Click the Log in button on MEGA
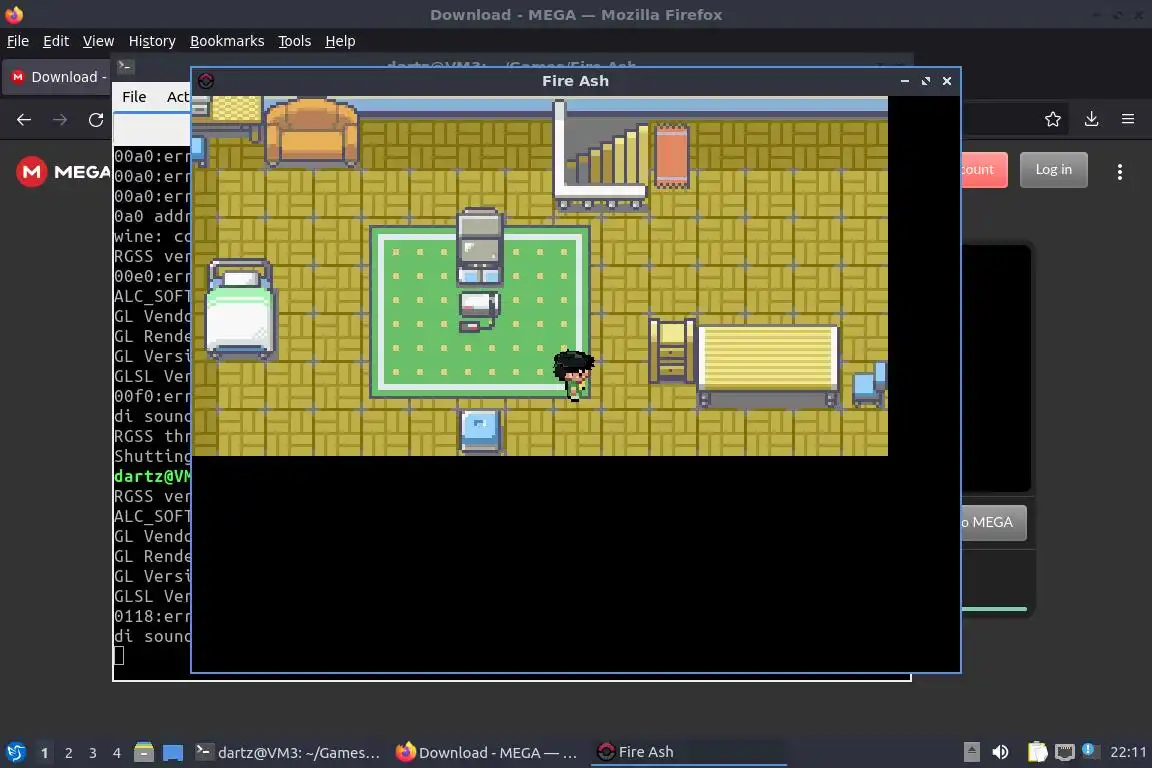This screenshot has height=768, width=1152. pyautogui.click(x=1054, y=170)
